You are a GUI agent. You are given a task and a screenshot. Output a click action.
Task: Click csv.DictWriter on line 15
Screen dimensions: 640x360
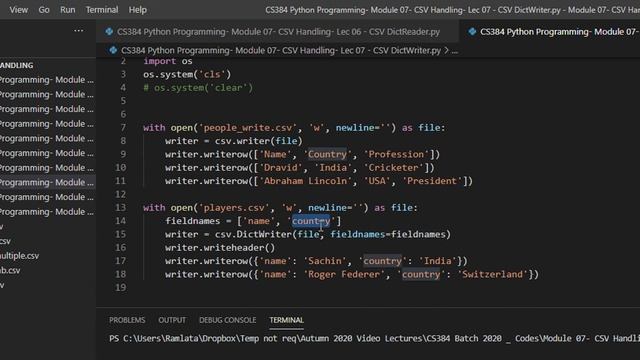[253, 235]
